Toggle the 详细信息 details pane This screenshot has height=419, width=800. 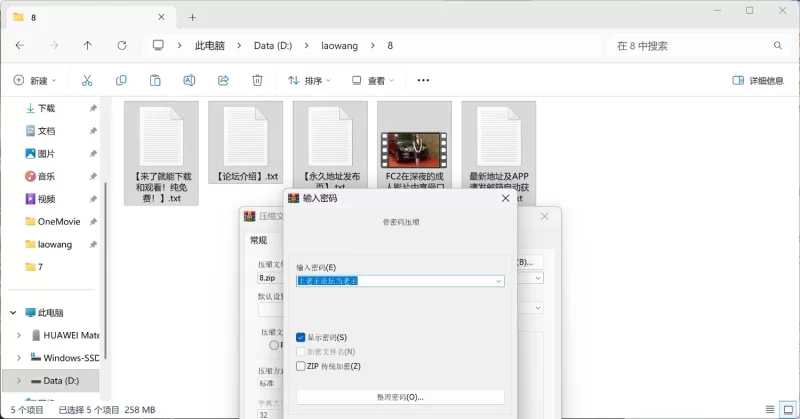tap(758, 80)
